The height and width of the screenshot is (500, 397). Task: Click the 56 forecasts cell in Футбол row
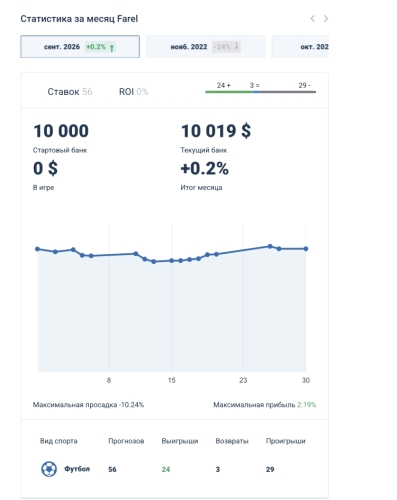[112, 469]
